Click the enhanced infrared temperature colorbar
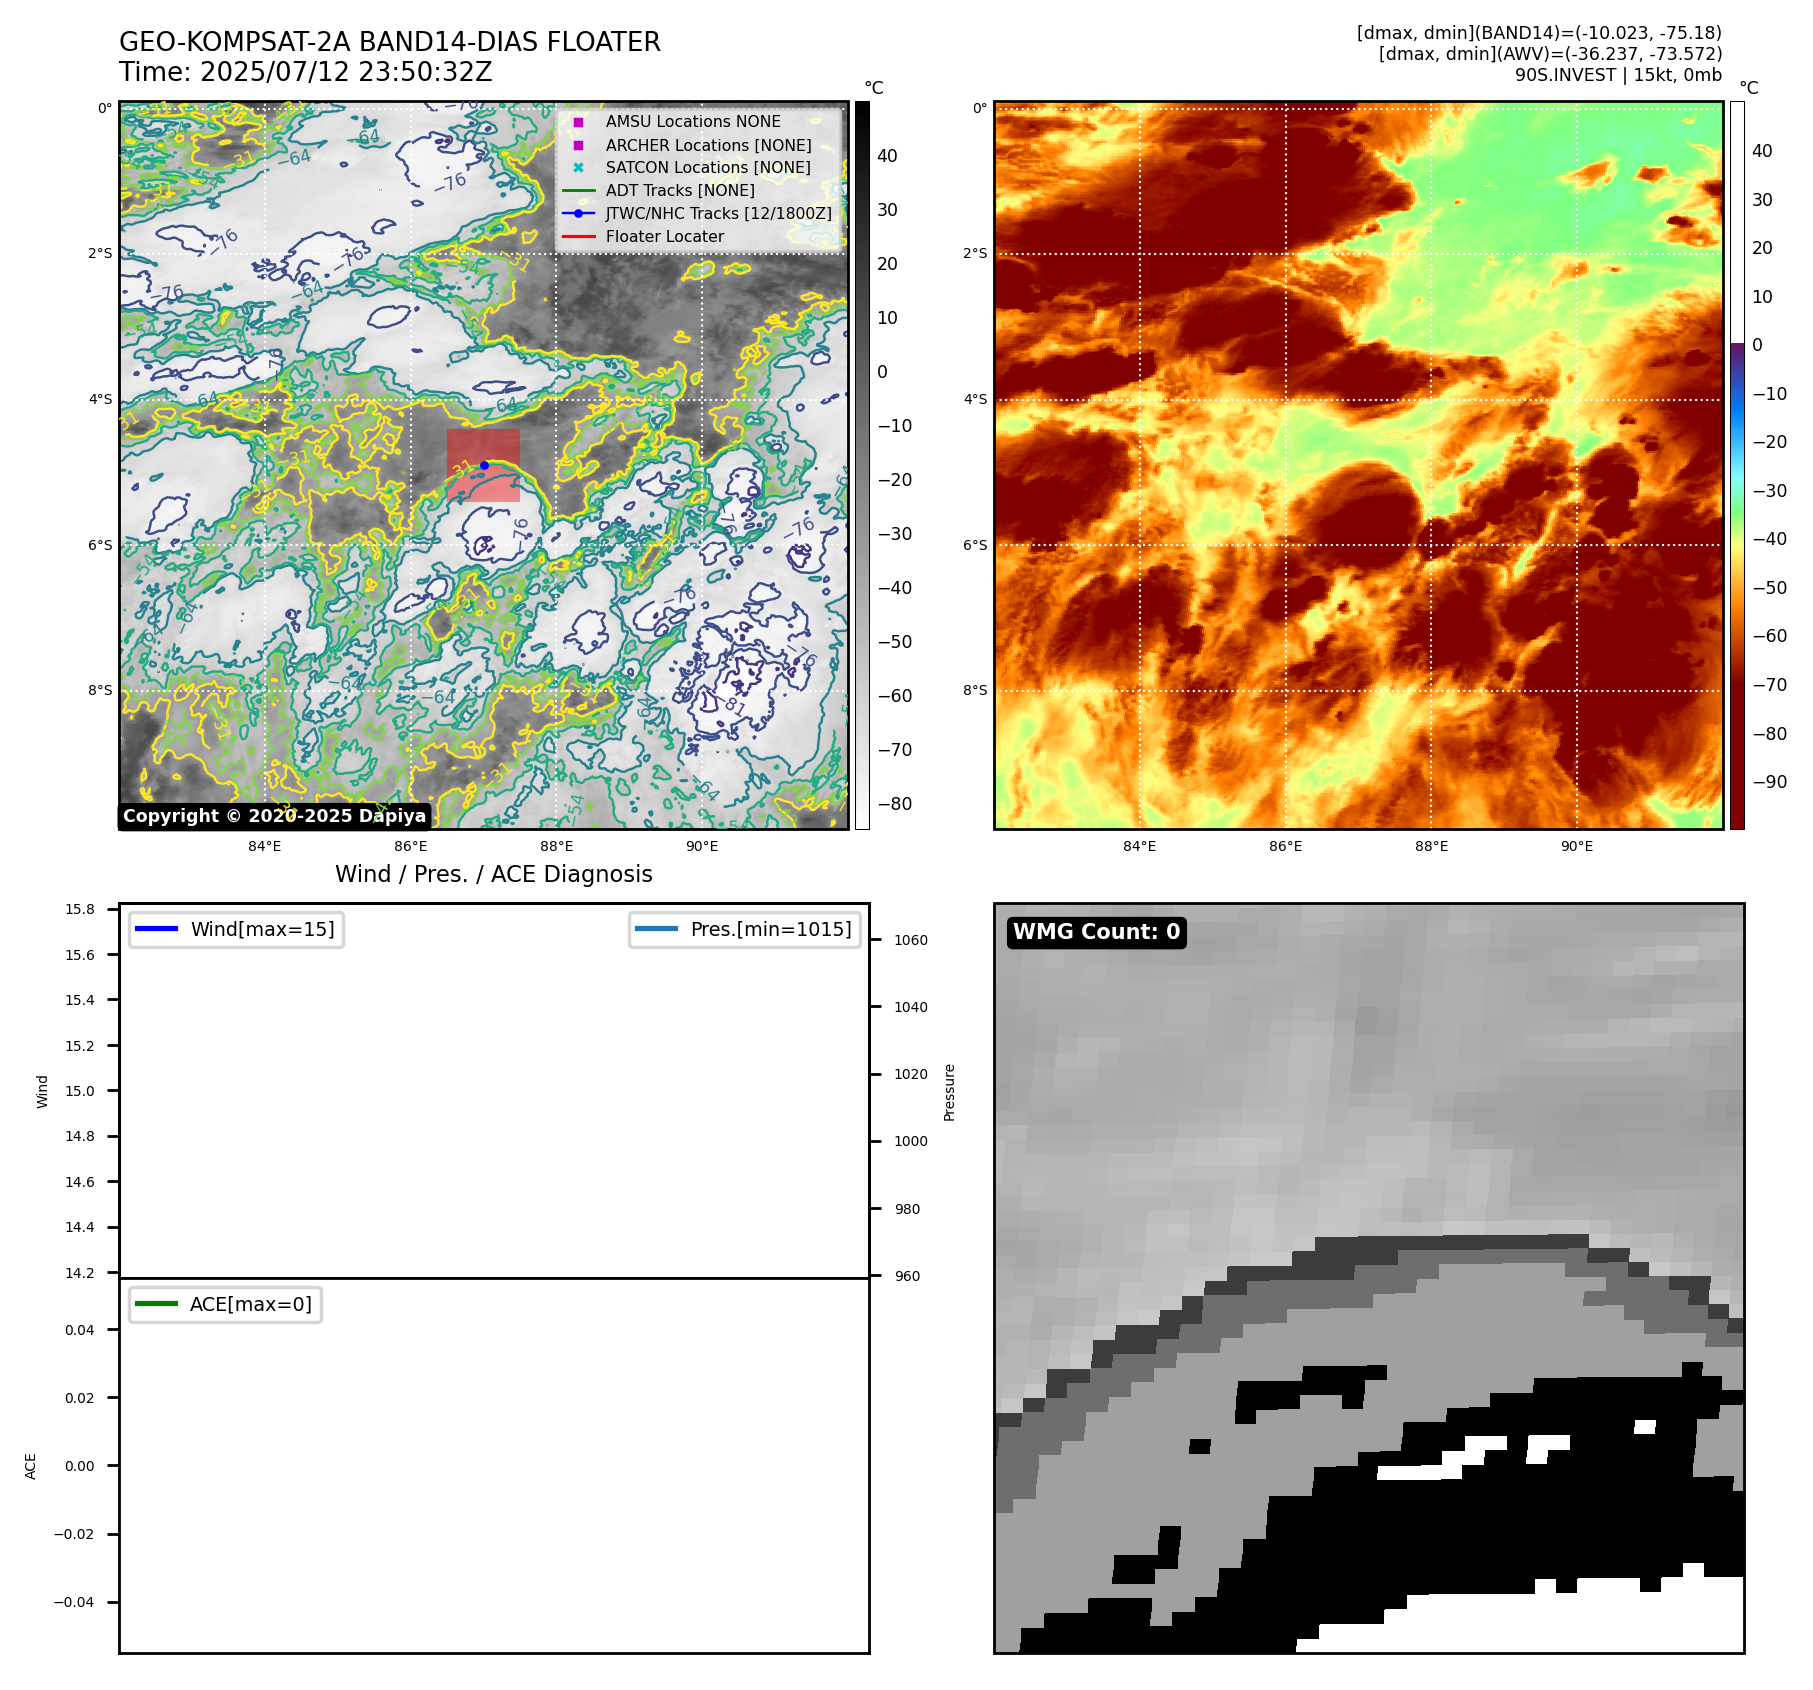 [x=1738, y=465]
